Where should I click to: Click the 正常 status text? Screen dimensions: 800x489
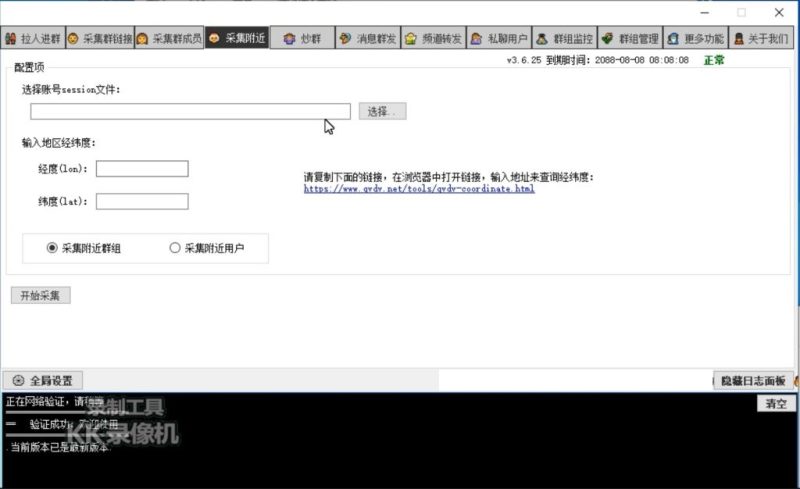714,60
